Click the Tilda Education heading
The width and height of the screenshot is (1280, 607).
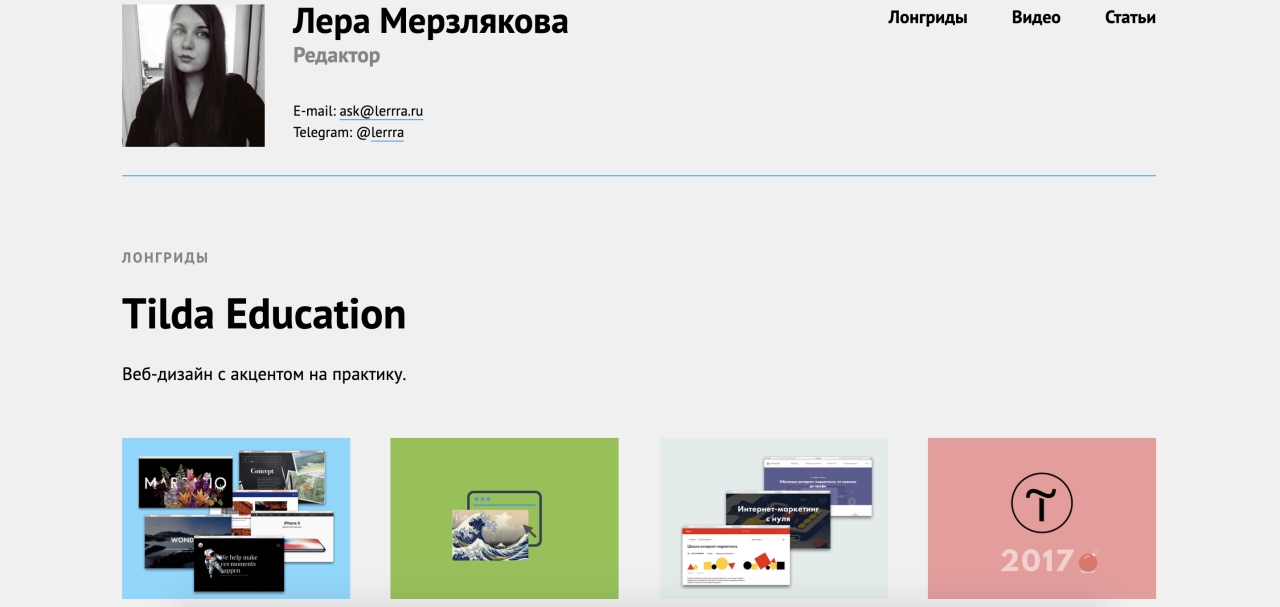[x=263, y=314]
